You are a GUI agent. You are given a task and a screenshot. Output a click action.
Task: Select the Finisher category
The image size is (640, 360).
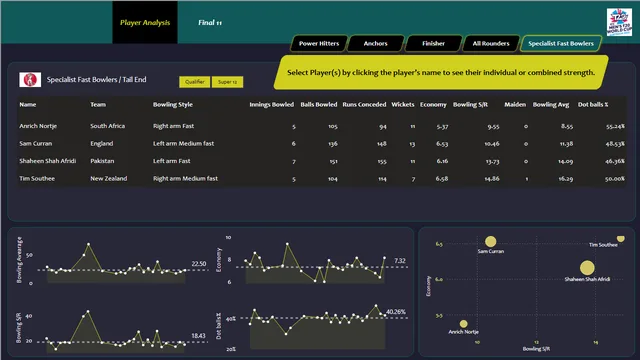tap(433, 43)
